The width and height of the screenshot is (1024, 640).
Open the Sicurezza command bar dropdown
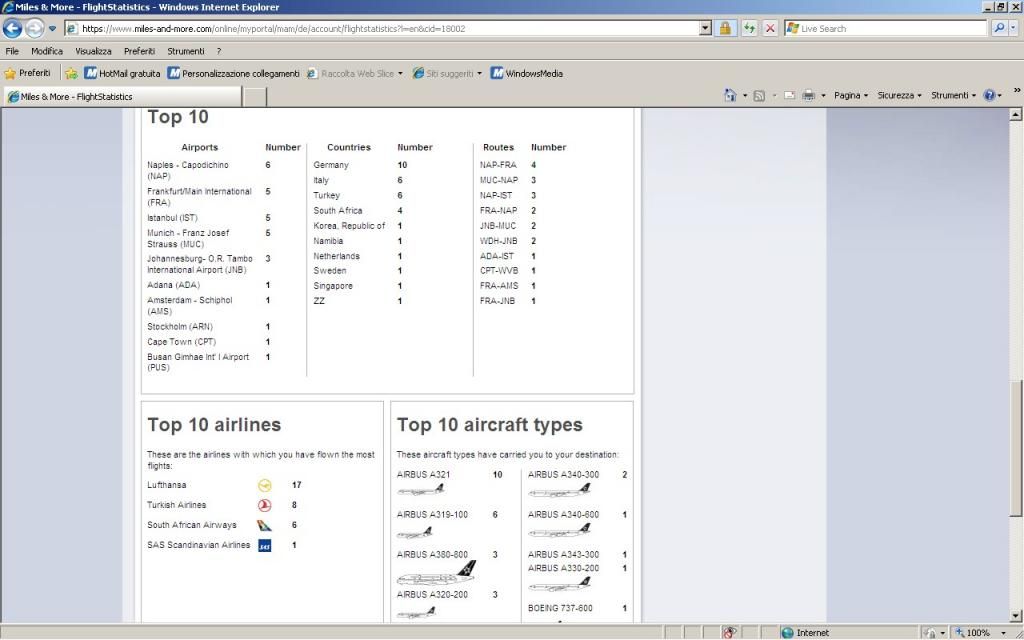pyautogui.click(x=899, y=95)
